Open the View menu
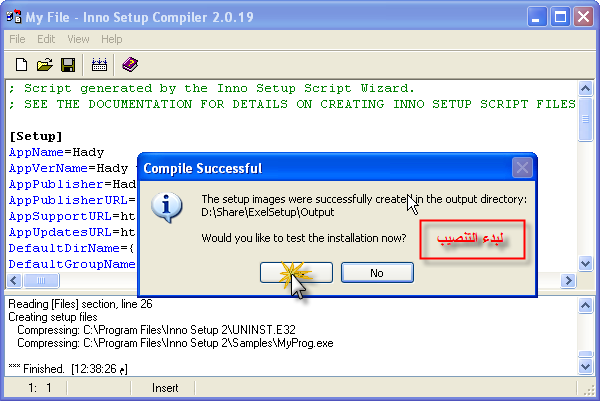This screenshot has width=600, height=401. (78, 39)
